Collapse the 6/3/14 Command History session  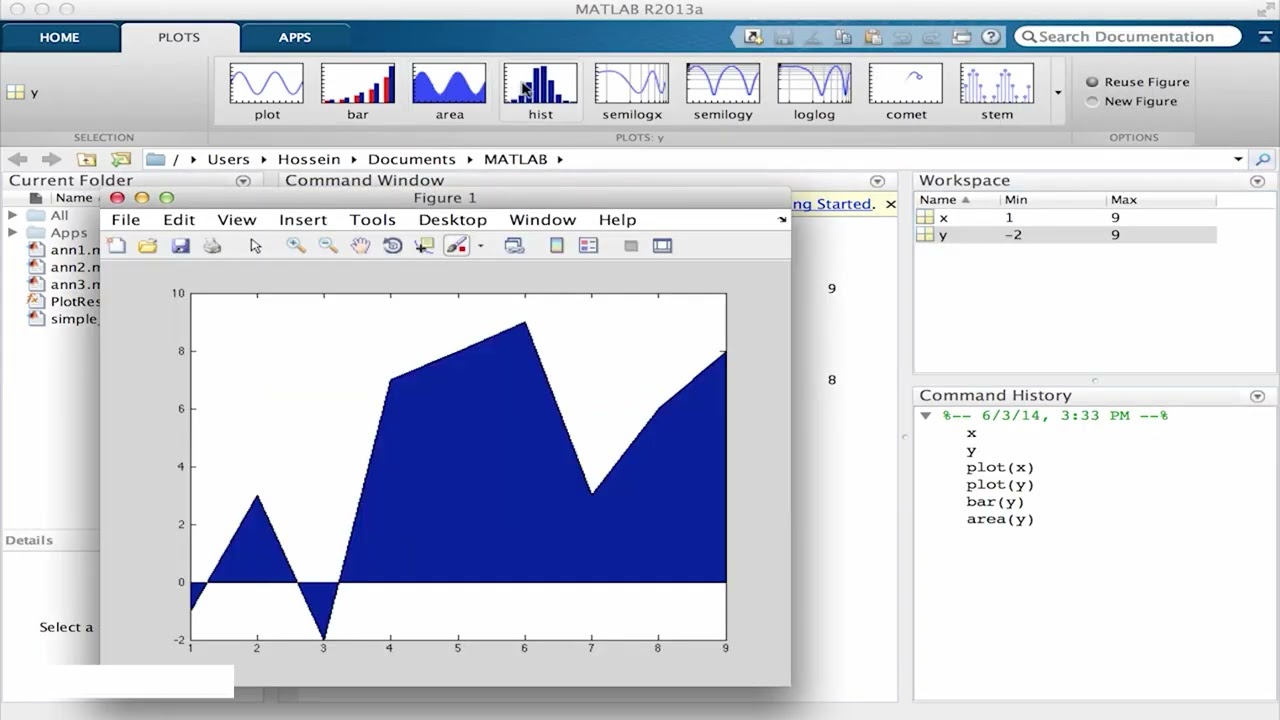pos(925,415)
